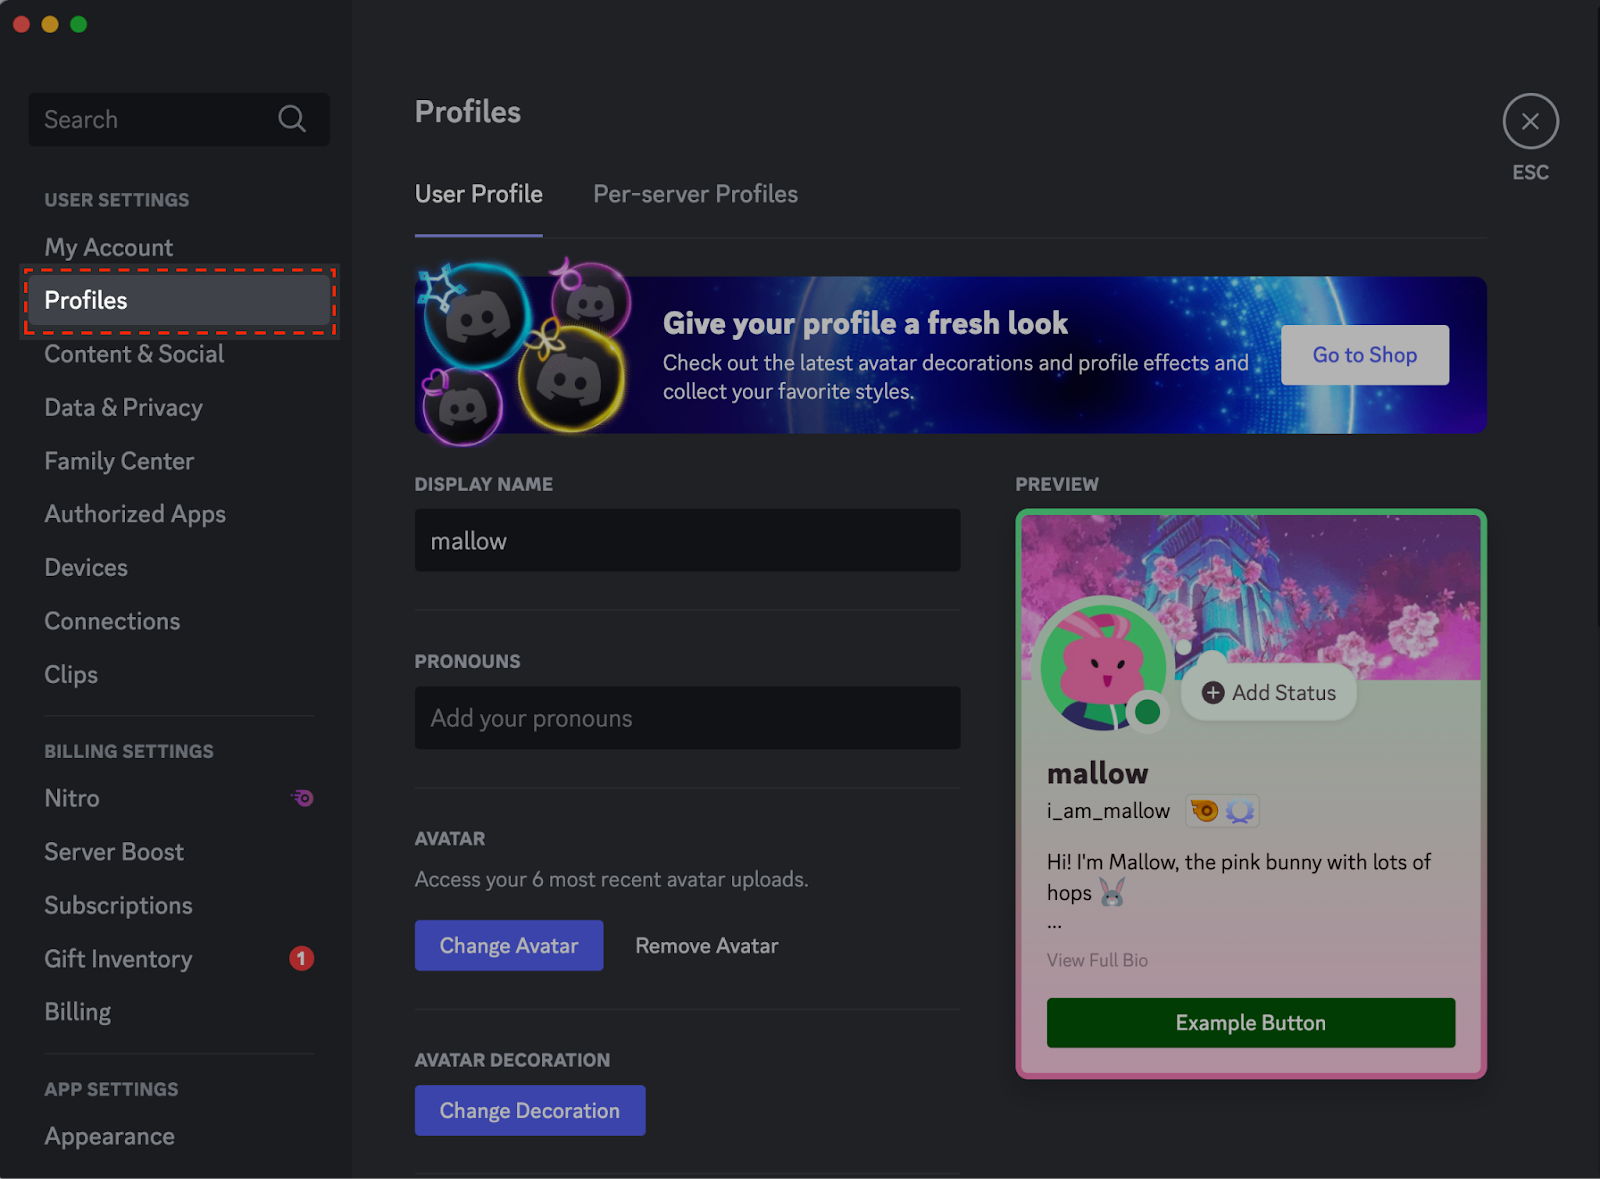Click the search magnifier icon
The width and height of the screenshot is (1600, 1179).
(x=292, y=119)
